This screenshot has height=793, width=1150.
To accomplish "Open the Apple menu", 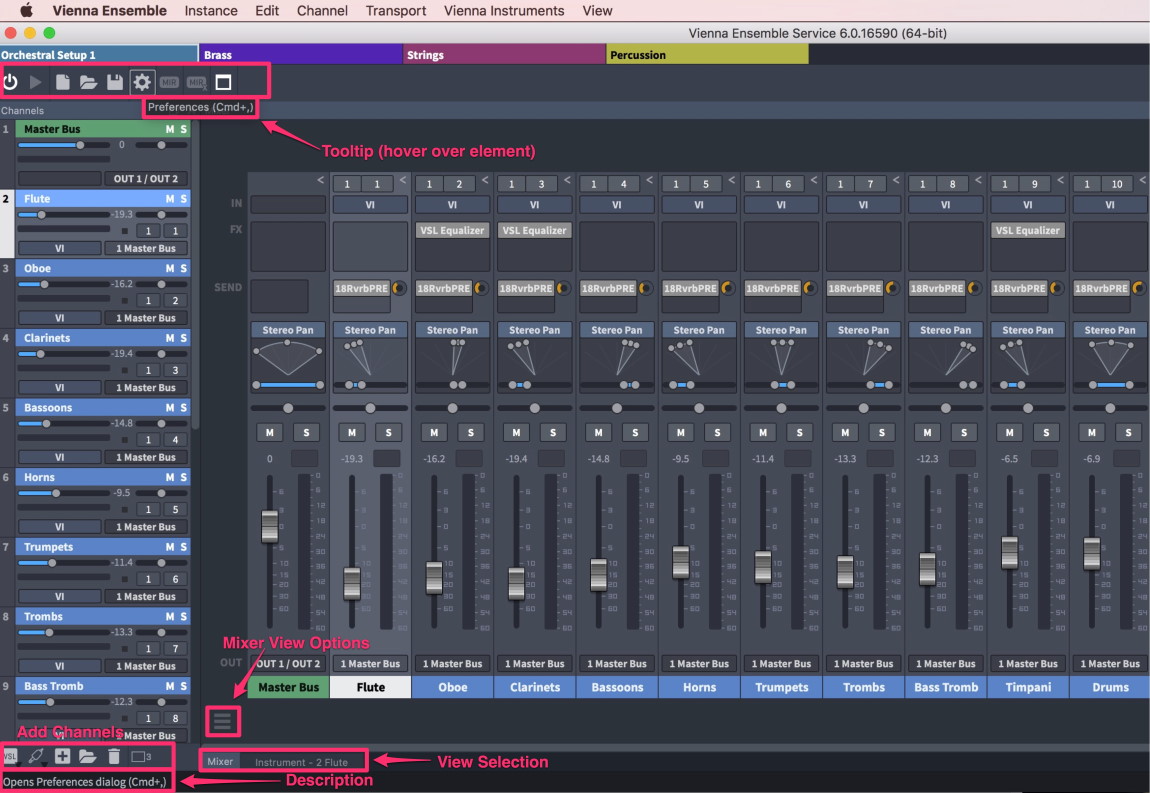I will pos(26,10).
